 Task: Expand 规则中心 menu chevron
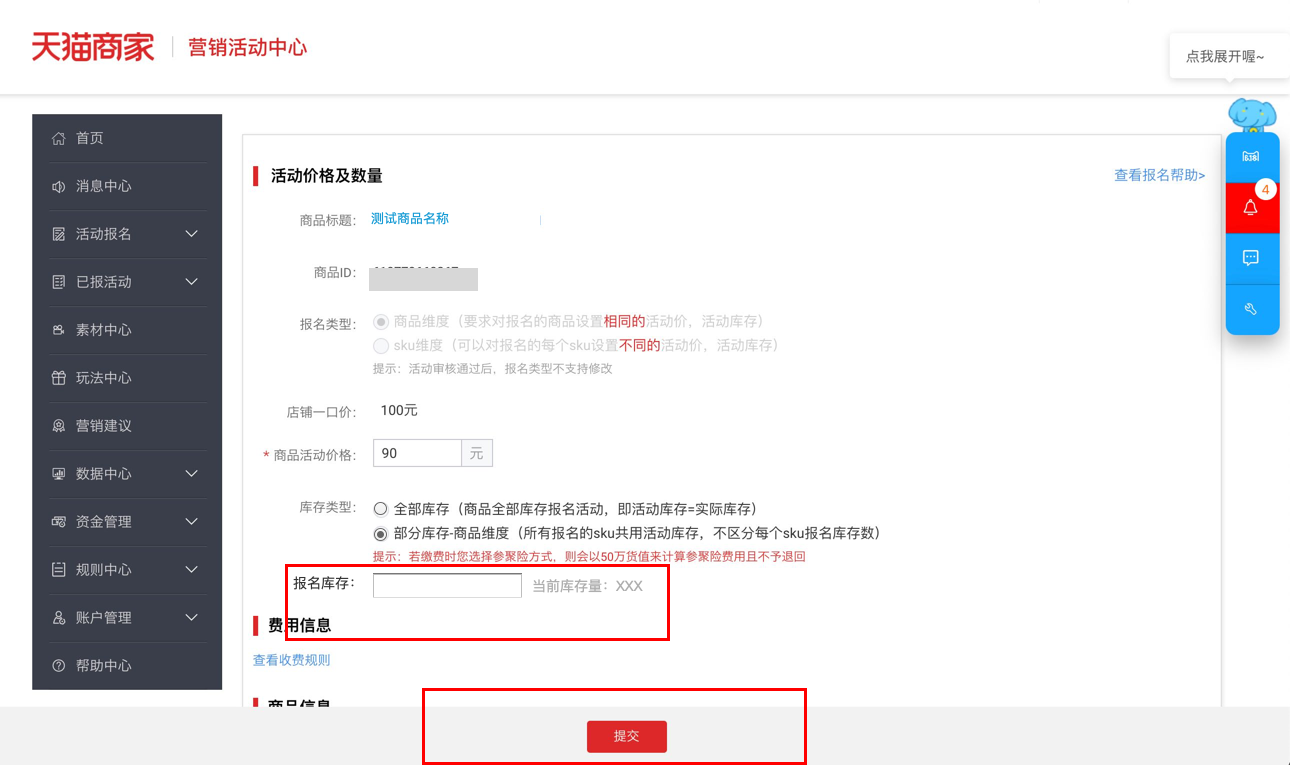pos(192,570)
